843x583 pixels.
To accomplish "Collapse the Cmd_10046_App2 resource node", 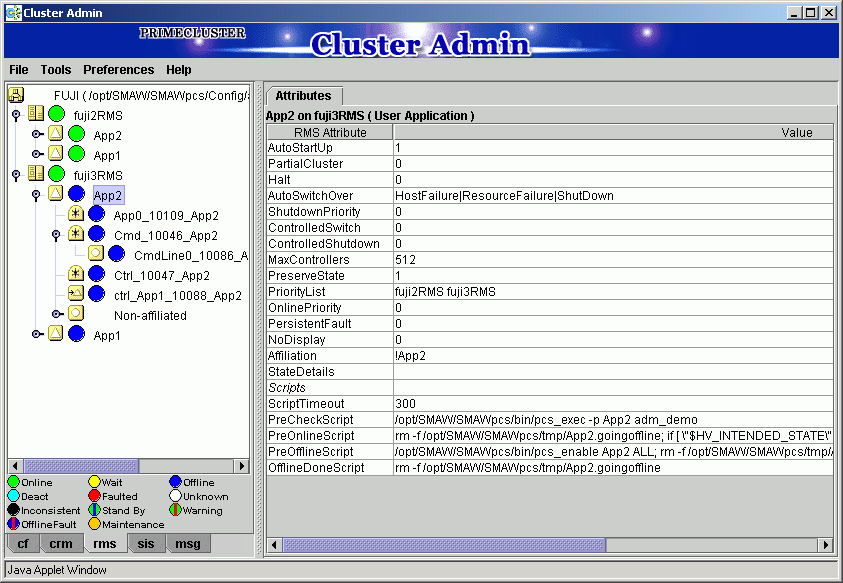I will 56,235.
